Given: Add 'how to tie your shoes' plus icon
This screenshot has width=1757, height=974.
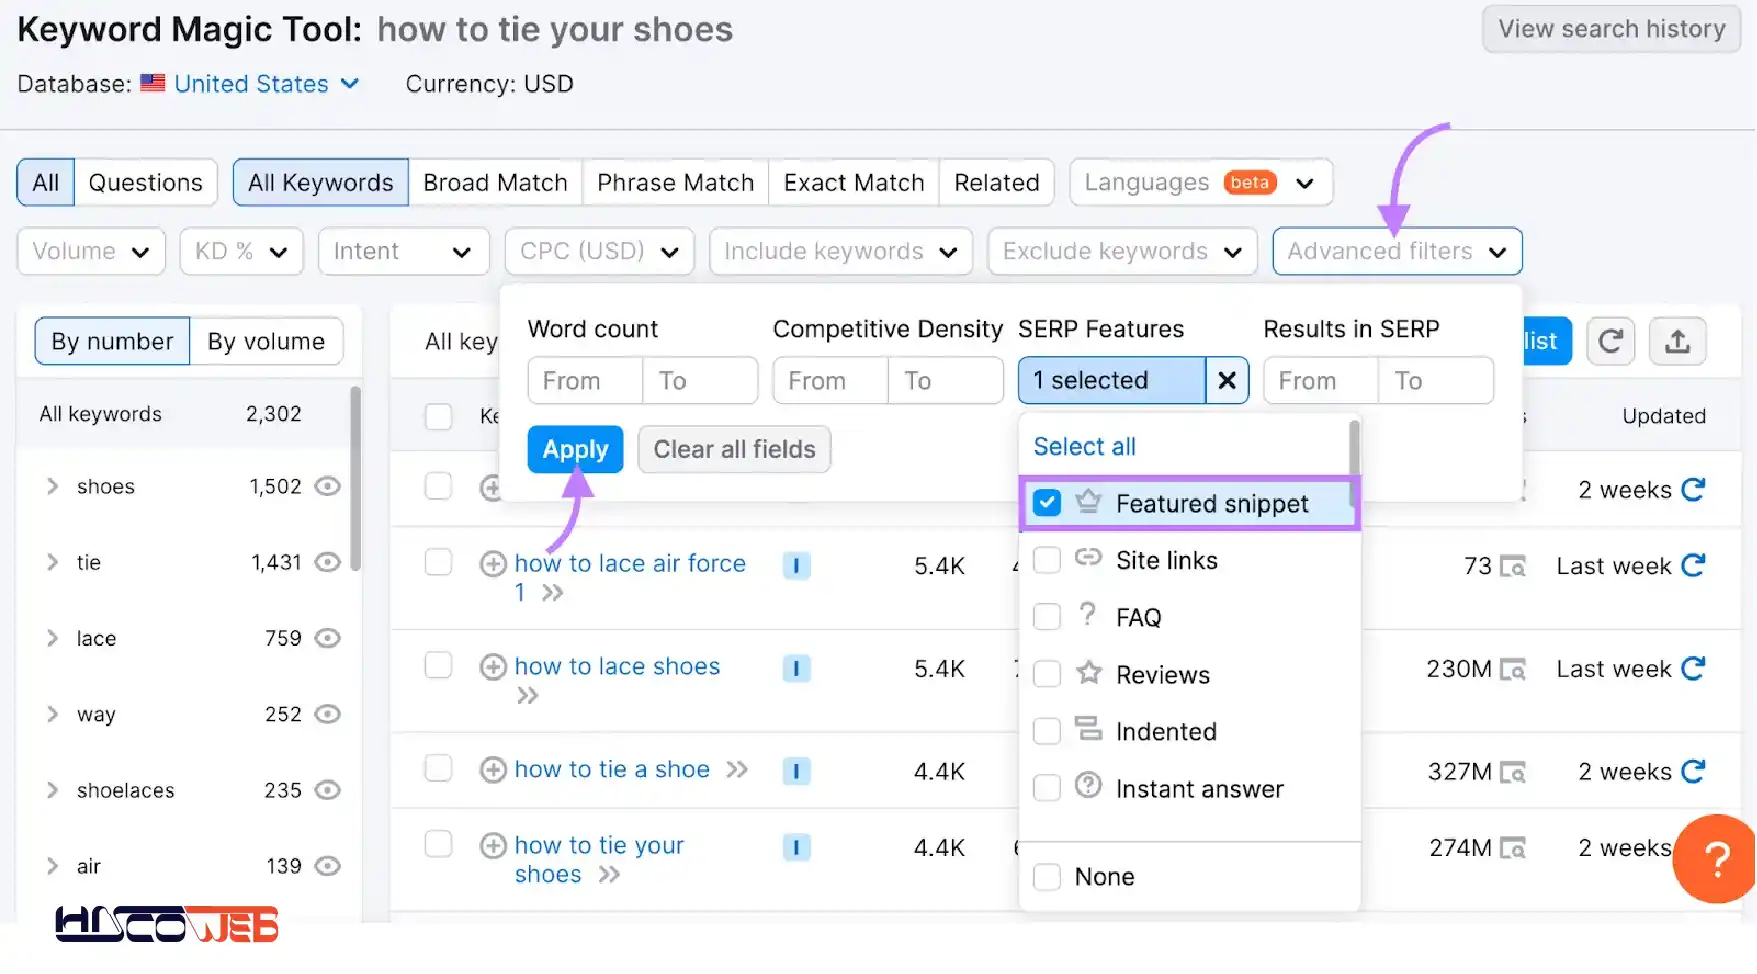Looking at the screenshot, I should [493, 846].
